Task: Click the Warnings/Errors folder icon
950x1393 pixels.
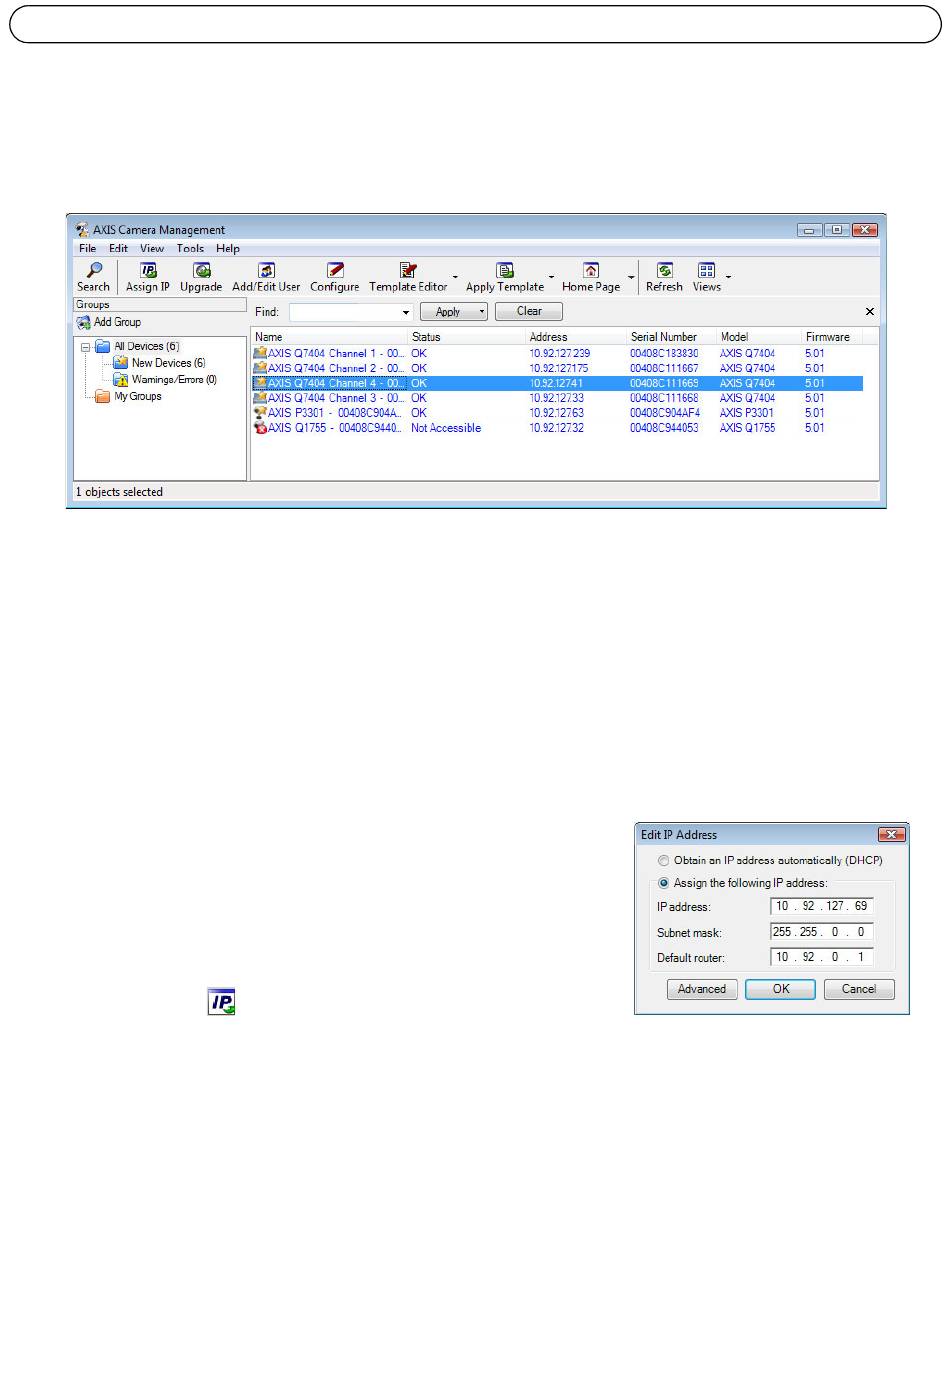Action: point(121,380)
